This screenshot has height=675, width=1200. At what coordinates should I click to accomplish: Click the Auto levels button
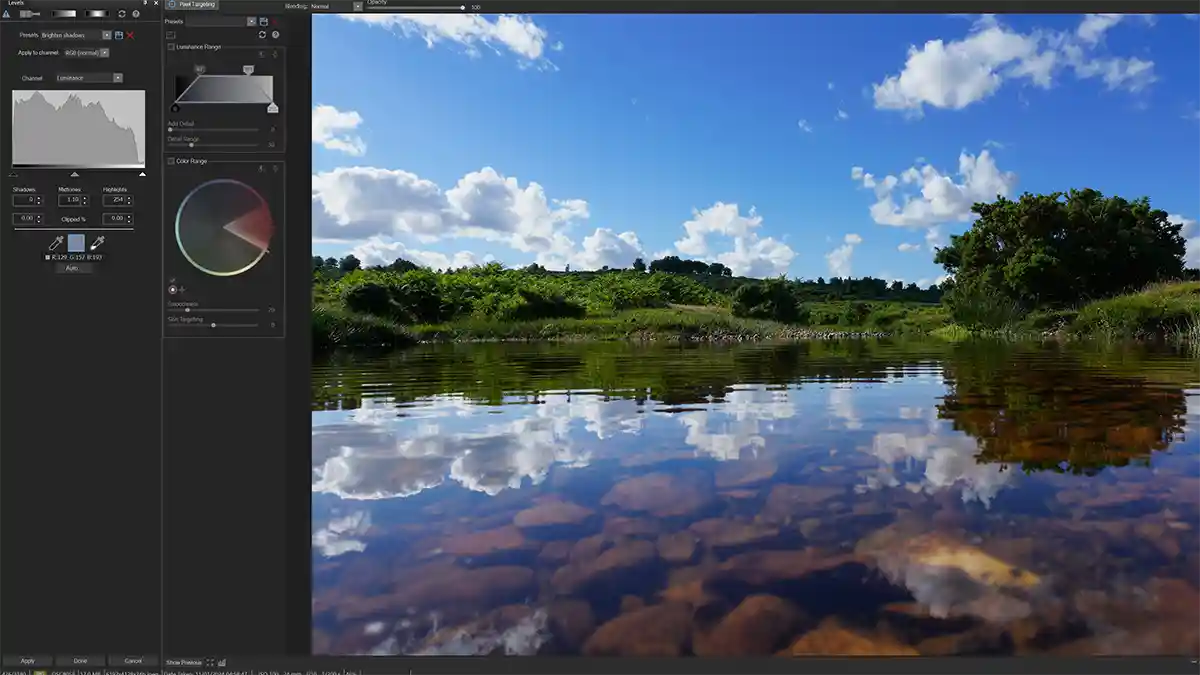[72, 268]
